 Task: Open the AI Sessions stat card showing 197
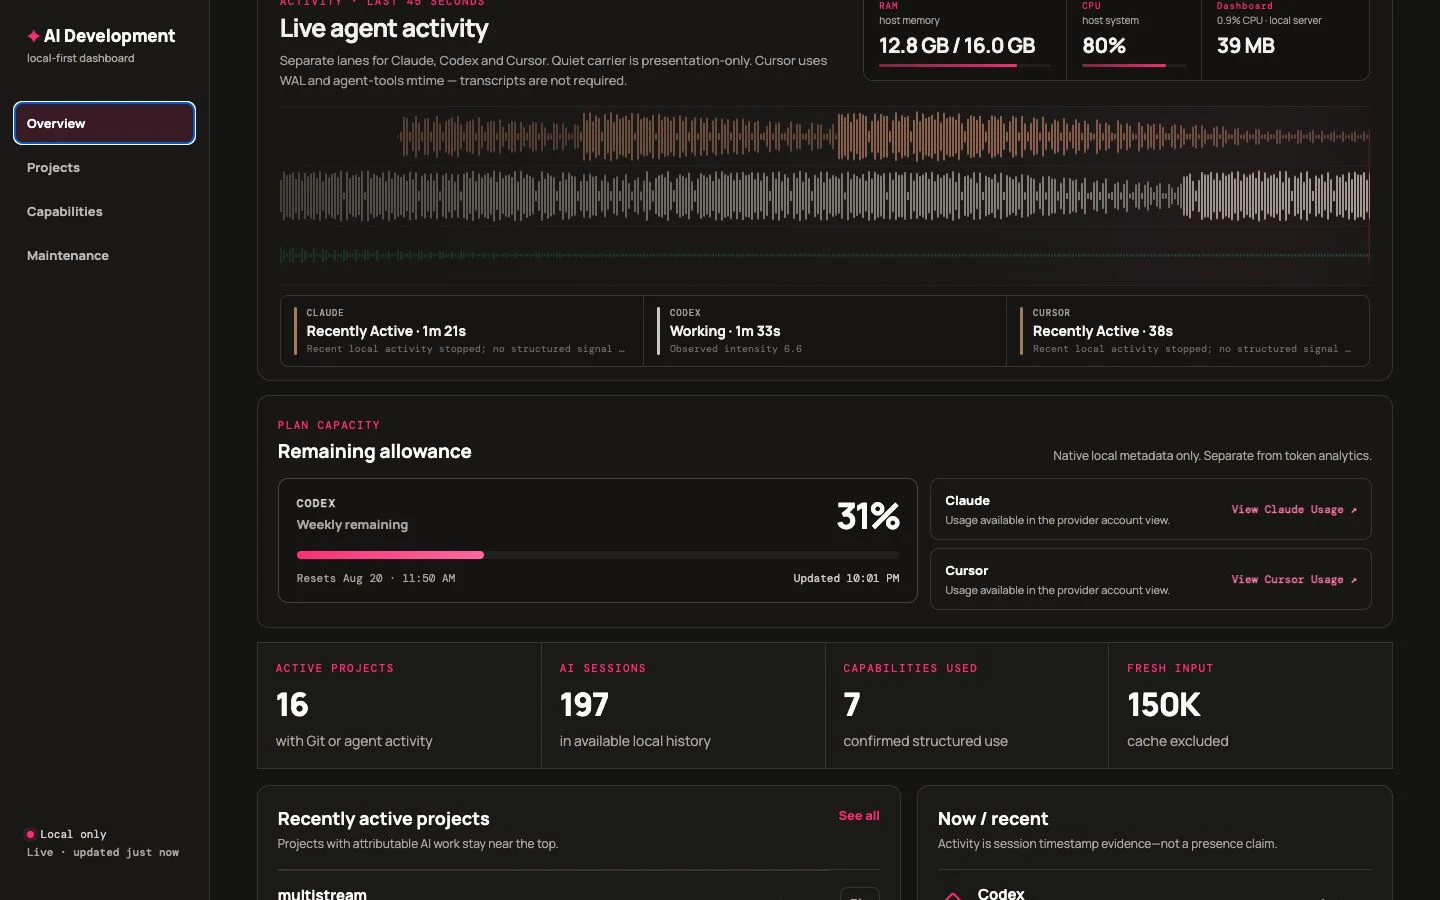coord(683,706)
